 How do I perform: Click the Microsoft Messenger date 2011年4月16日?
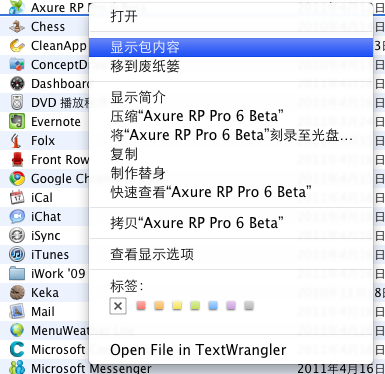pos(341,368)
